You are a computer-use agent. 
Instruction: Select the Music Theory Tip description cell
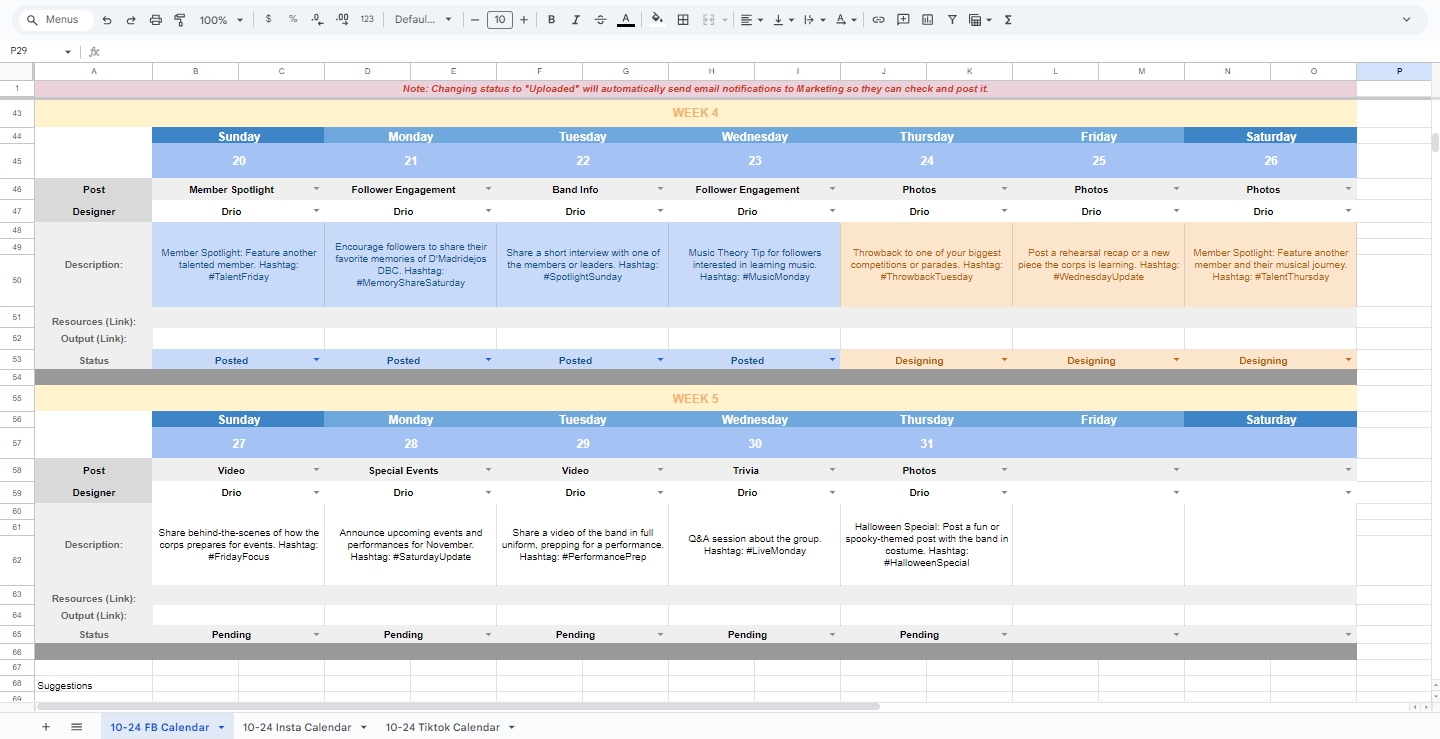[x=754, y=264]
